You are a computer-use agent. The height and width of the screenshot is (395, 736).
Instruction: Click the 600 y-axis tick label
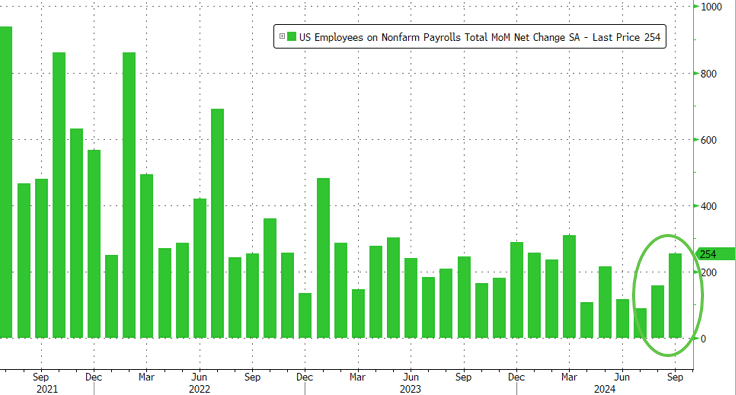pos(709,140)
